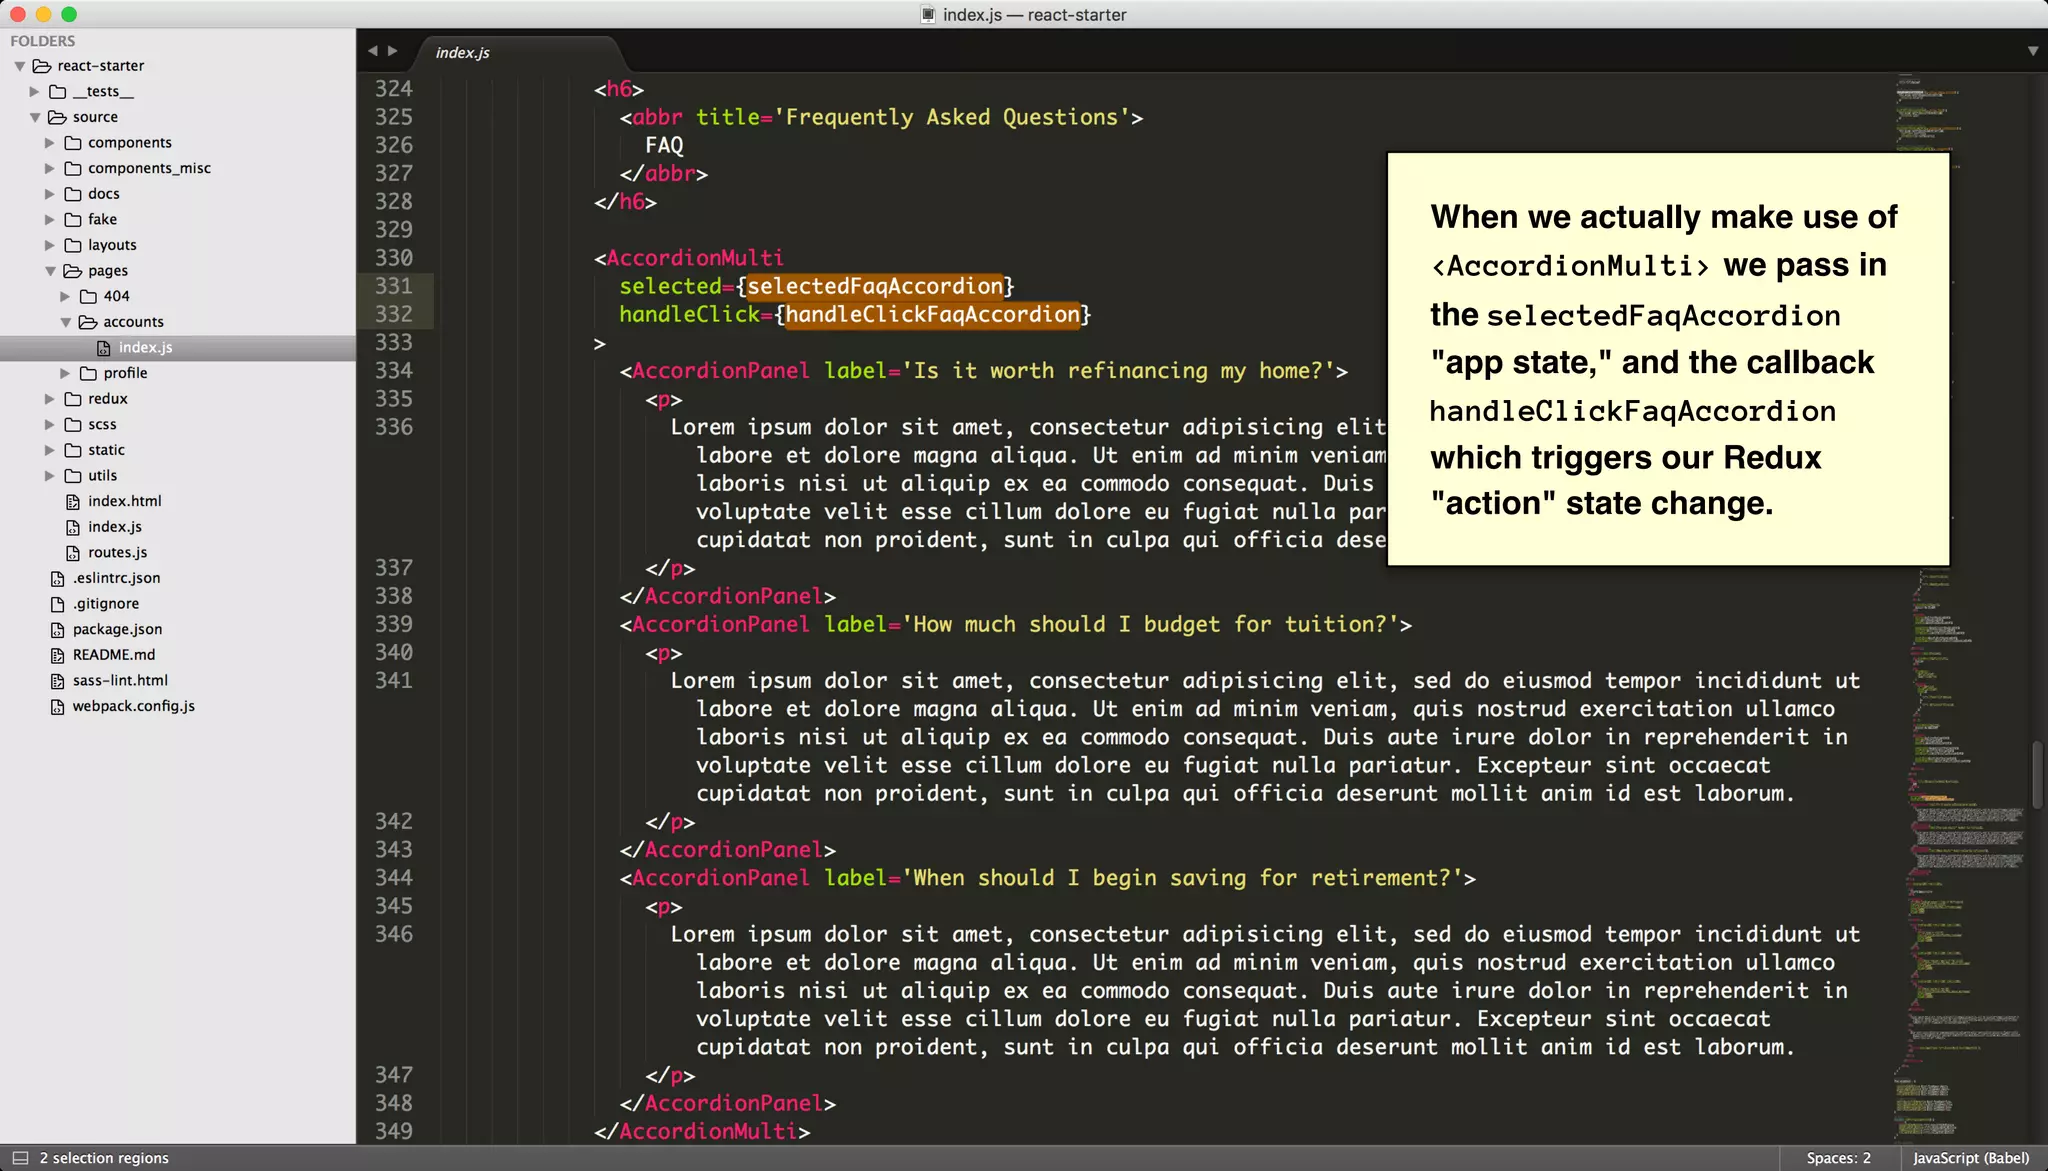
Task: Click the react-starter folder icon
Action: (42, 66)
